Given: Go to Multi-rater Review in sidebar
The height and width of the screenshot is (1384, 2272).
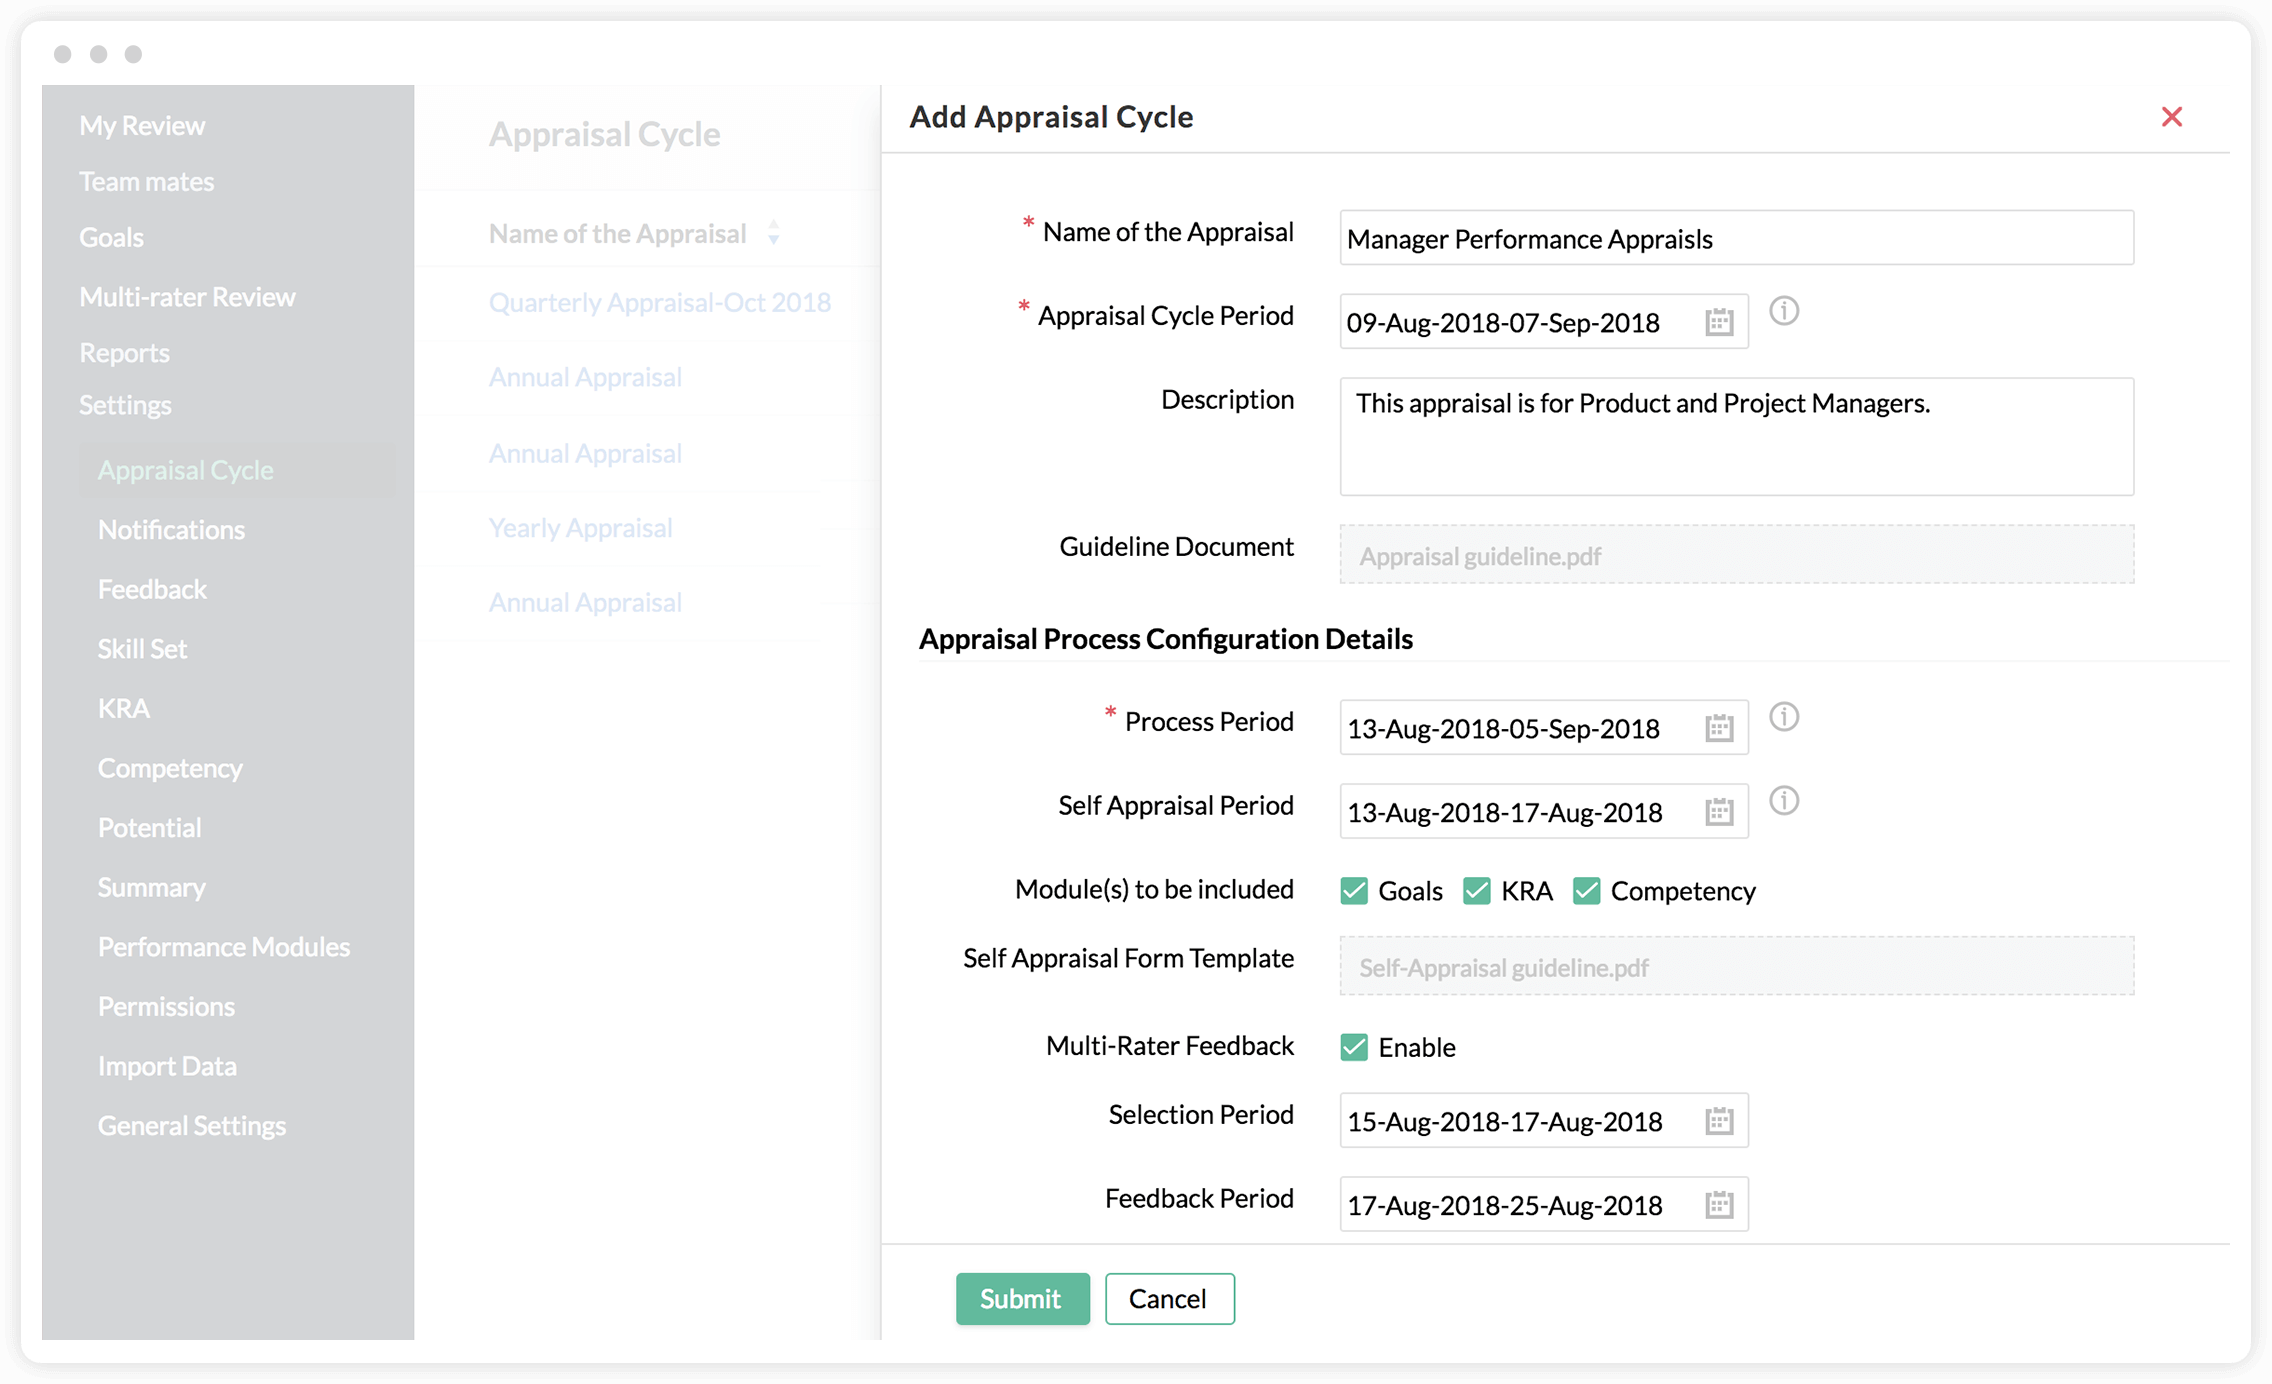Looking at the screenshot, I should pyautogui.click(x=187, y=297).
